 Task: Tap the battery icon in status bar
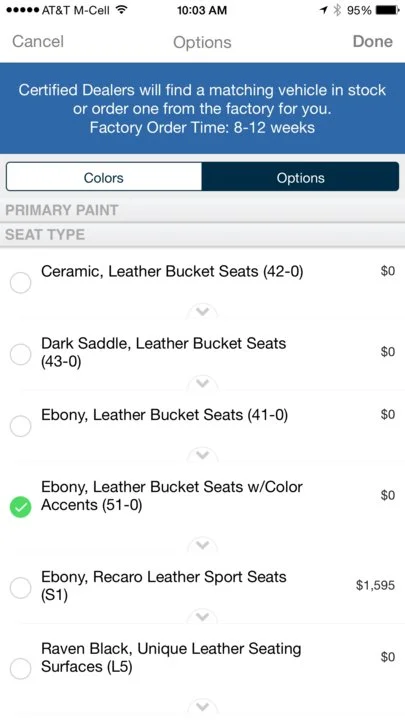387,10
